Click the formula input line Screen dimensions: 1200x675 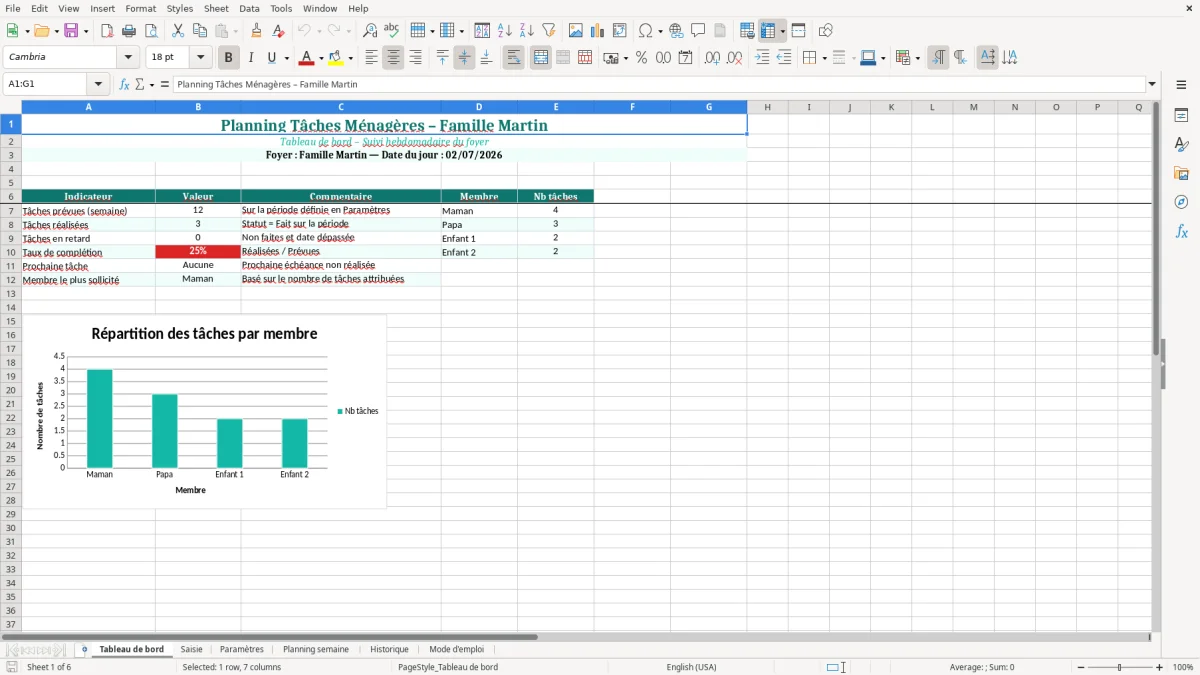point(659,85)
